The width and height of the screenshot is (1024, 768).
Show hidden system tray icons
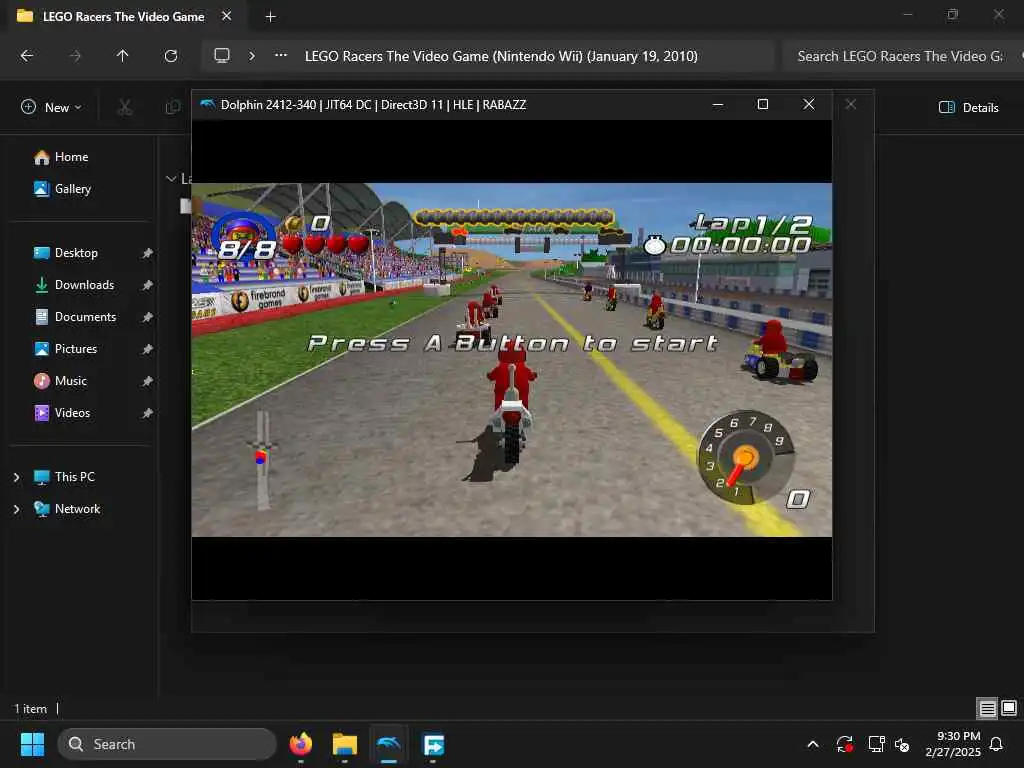(x=813, y=744)
